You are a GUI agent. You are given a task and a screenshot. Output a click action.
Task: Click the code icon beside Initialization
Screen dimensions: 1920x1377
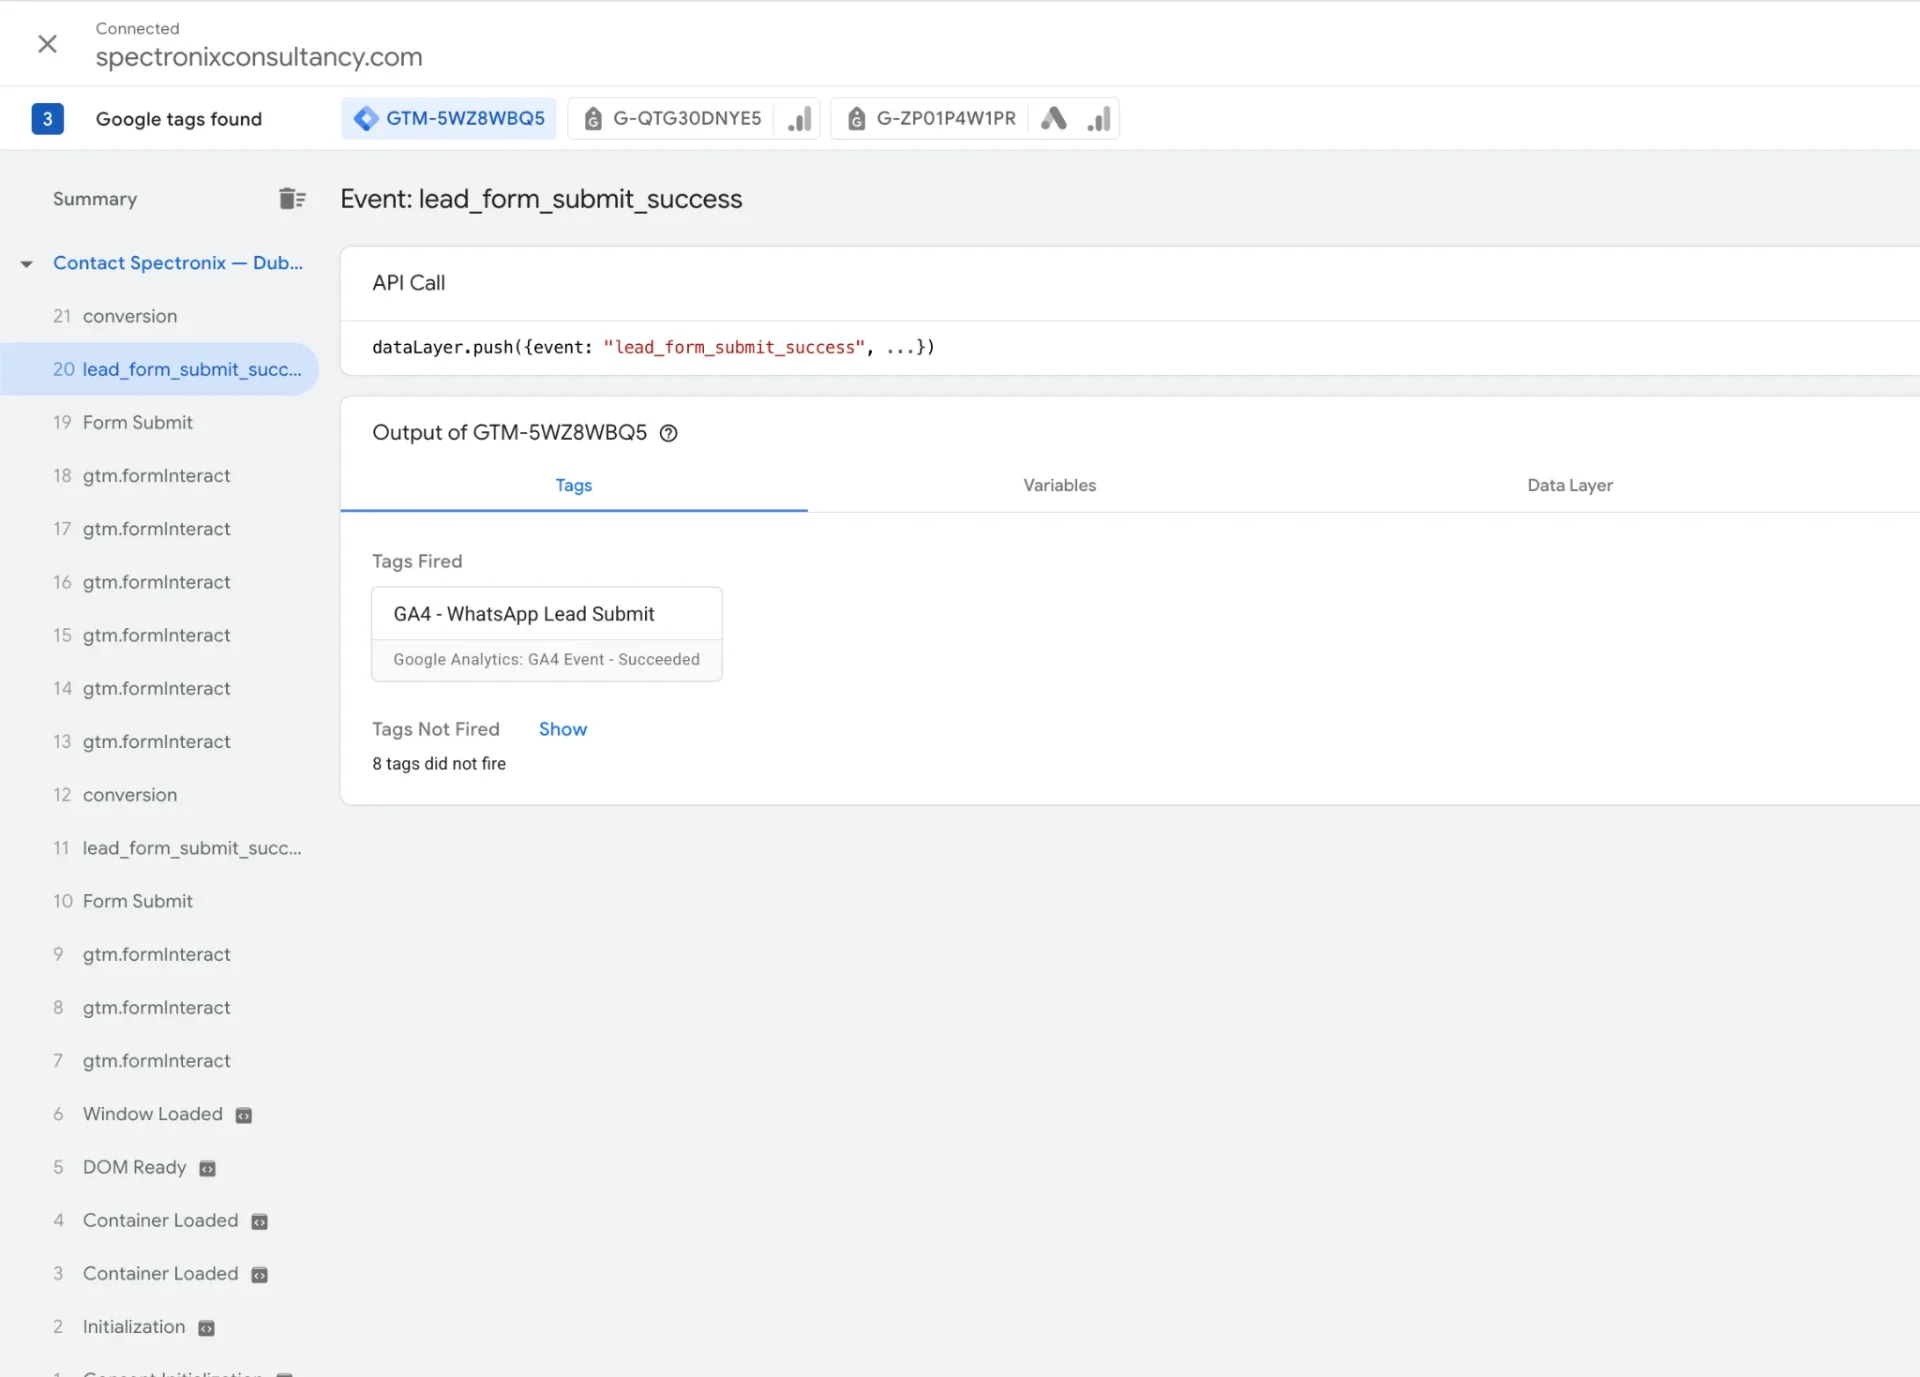point(206,1328)
